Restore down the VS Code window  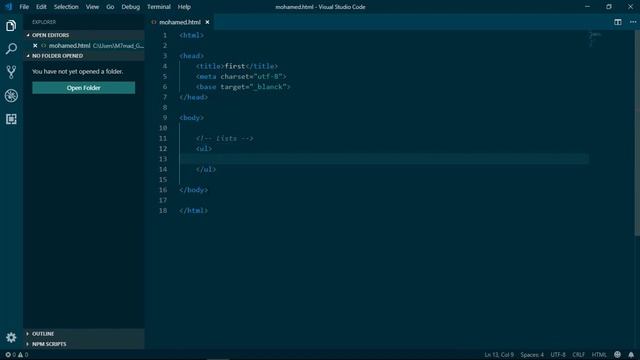coord(609,7)
